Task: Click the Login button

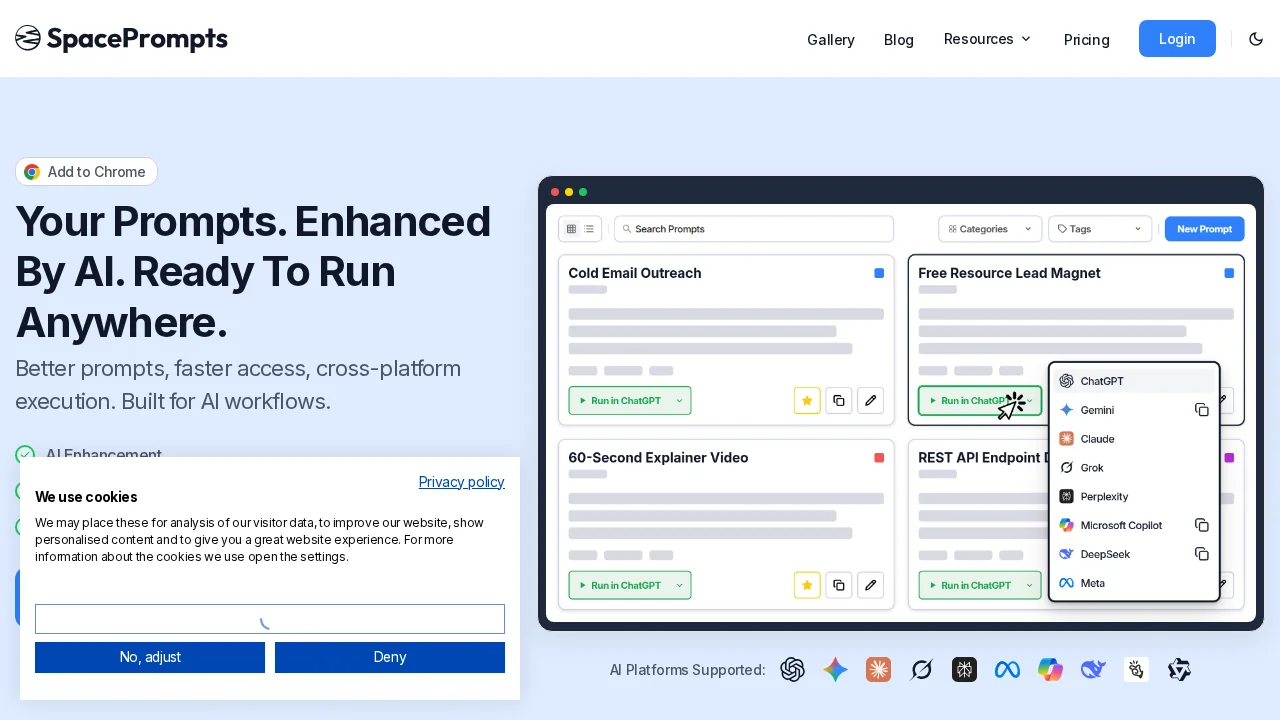Action: click(x=1177, y=39)
